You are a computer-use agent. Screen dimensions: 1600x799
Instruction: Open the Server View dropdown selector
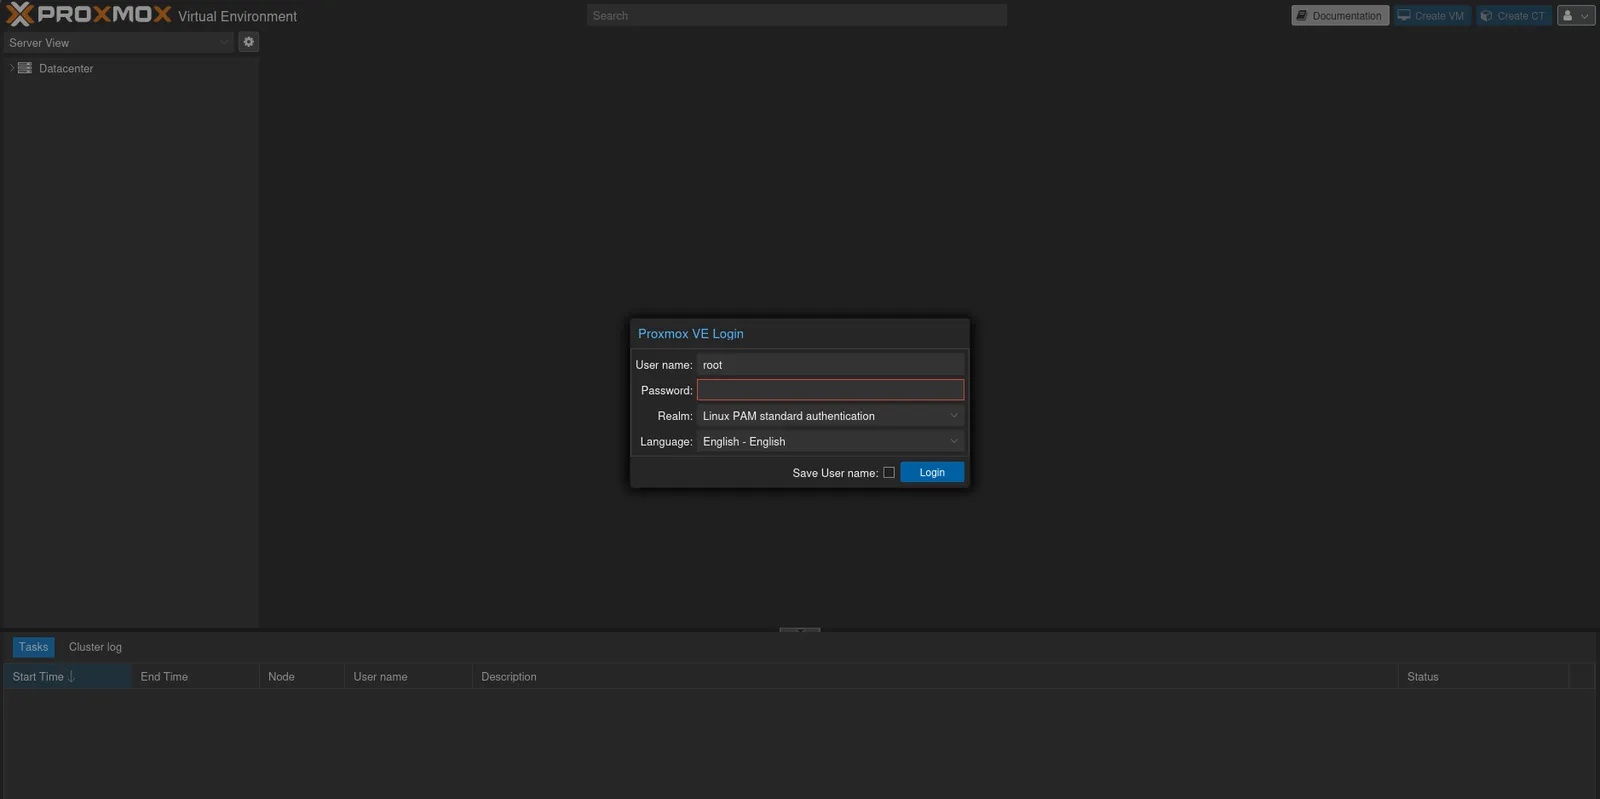click(118, 43)
